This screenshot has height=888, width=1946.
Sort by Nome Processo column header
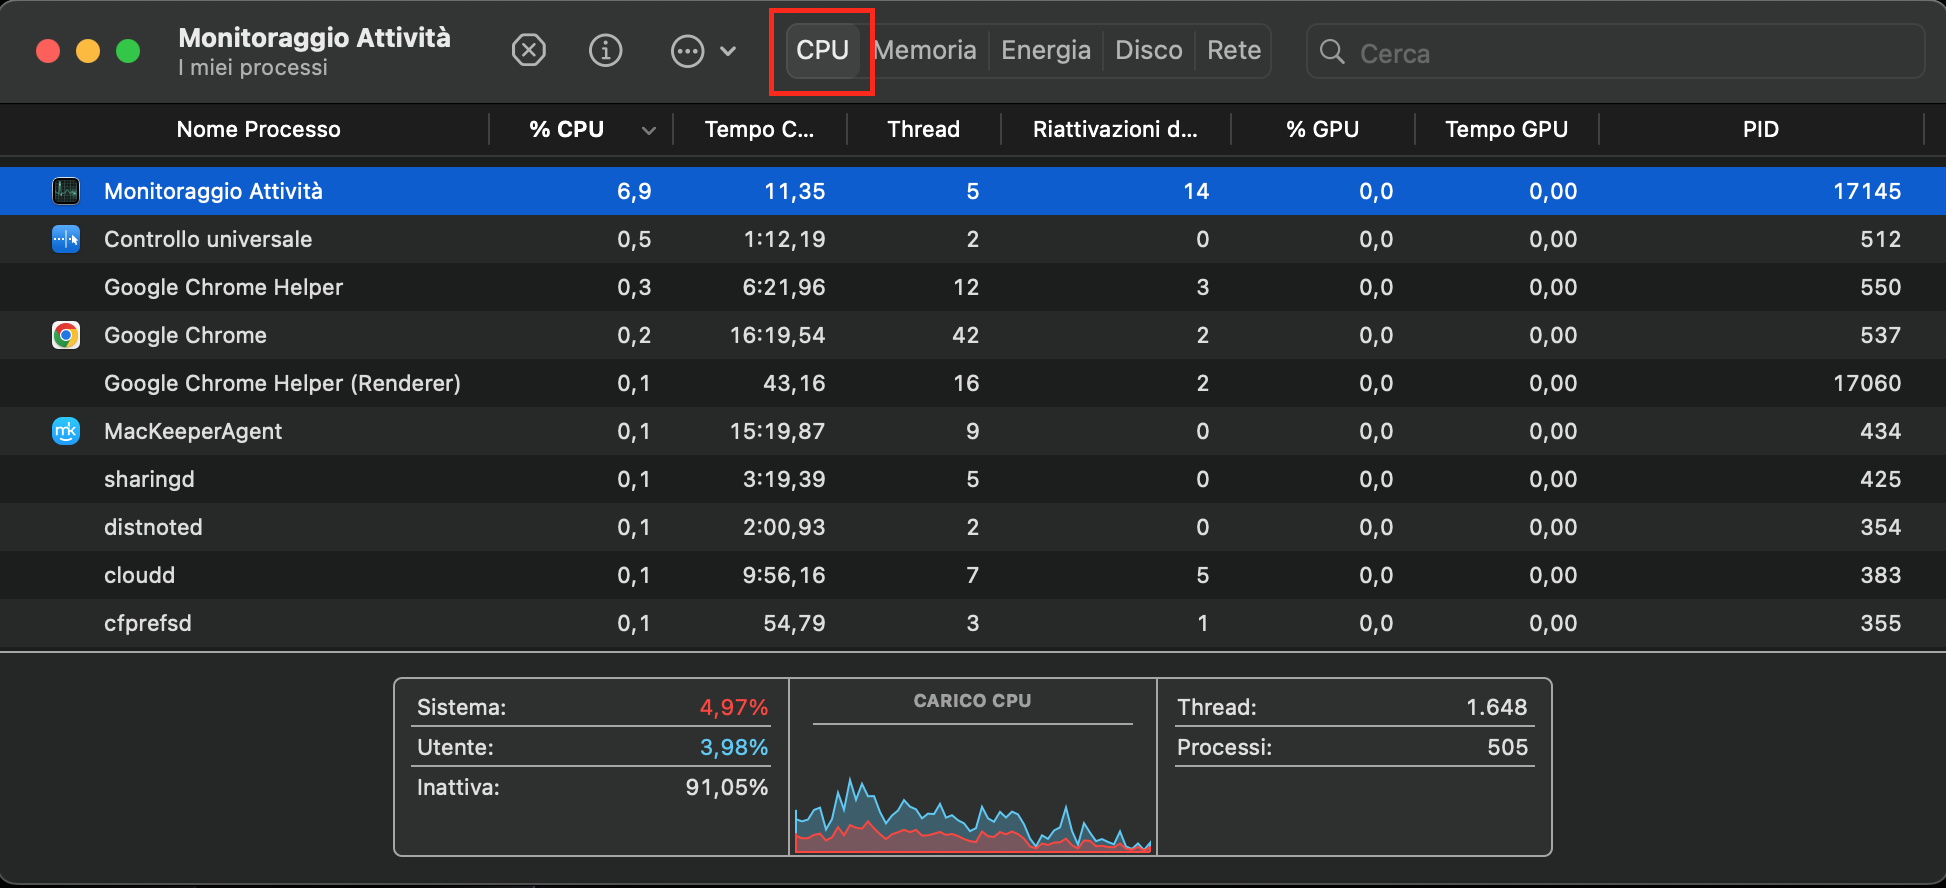pyautogui.click(x=259, y=129)
